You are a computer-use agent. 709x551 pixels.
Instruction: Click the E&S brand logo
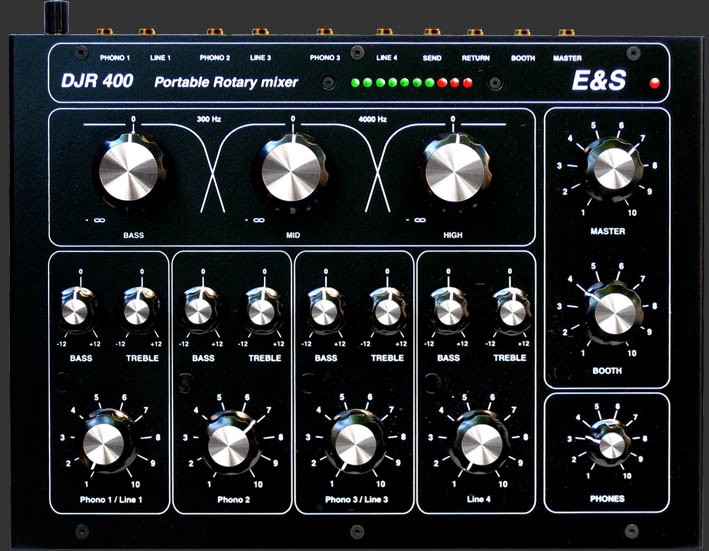(x=599, y=81)
